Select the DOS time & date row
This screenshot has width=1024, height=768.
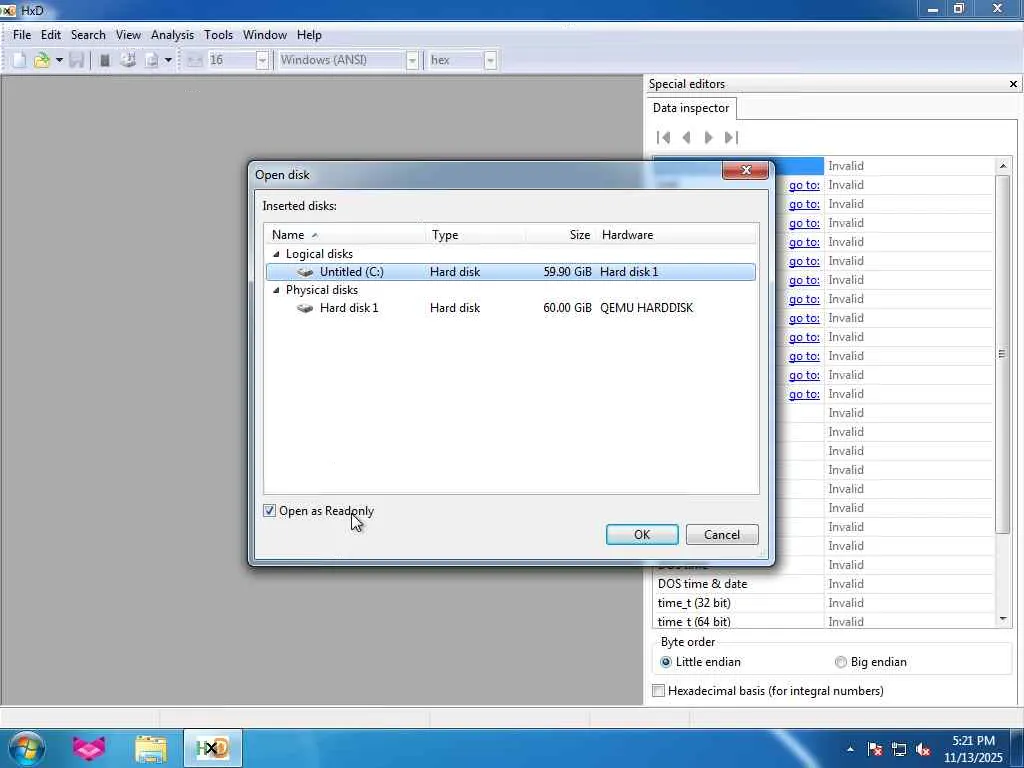[824, 584]
